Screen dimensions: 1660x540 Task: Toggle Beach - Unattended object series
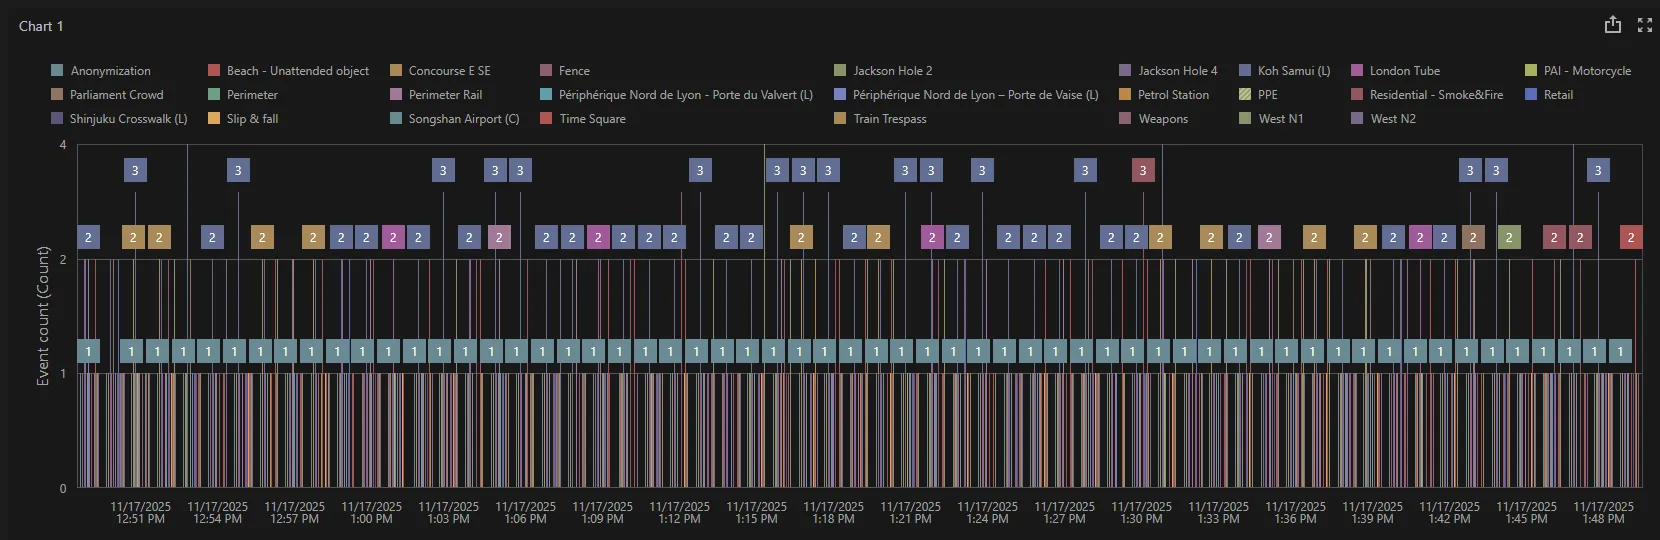[288, 71]
